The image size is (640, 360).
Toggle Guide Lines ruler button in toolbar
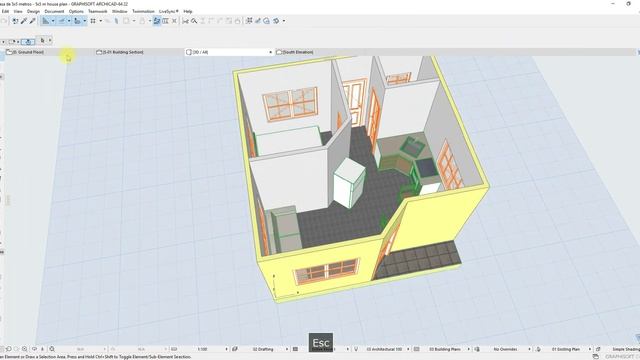click(46, 21)
